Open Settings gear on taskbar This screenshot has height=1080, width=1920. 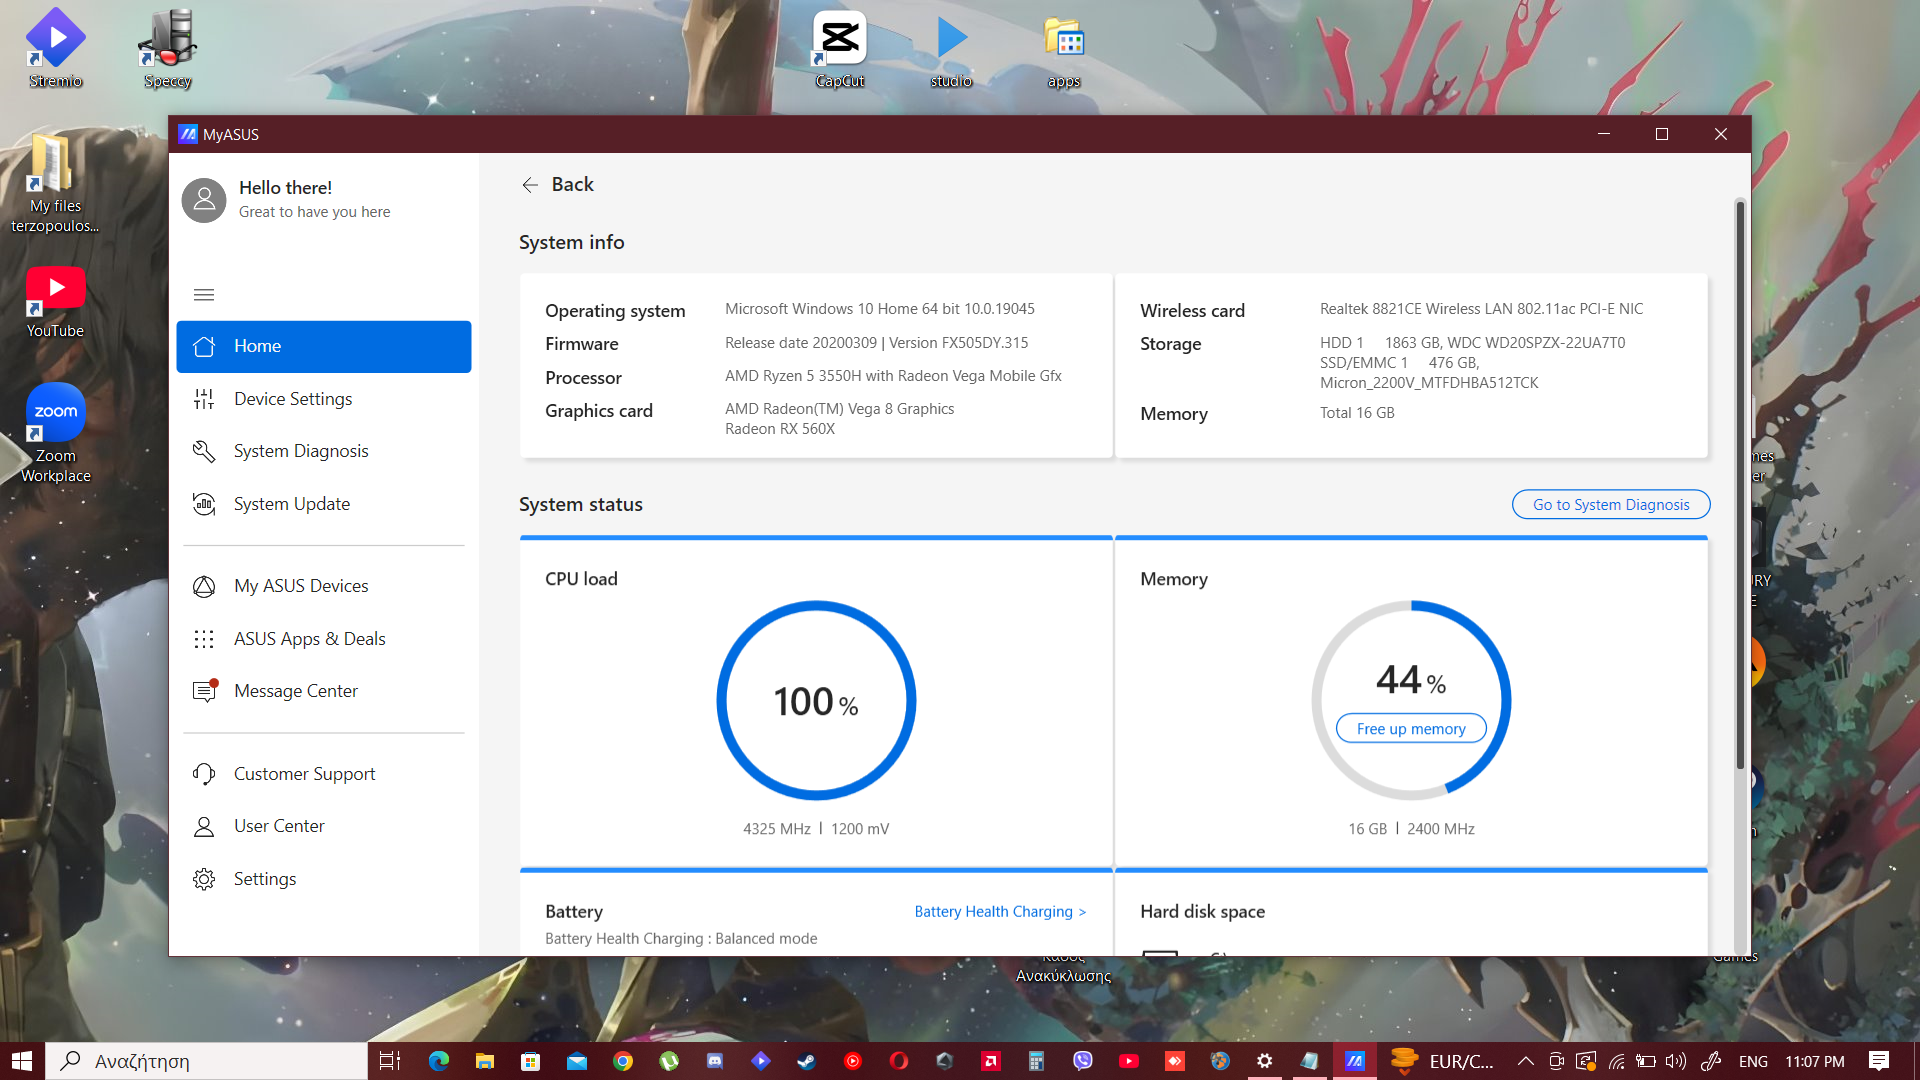pos(1265,1061)
